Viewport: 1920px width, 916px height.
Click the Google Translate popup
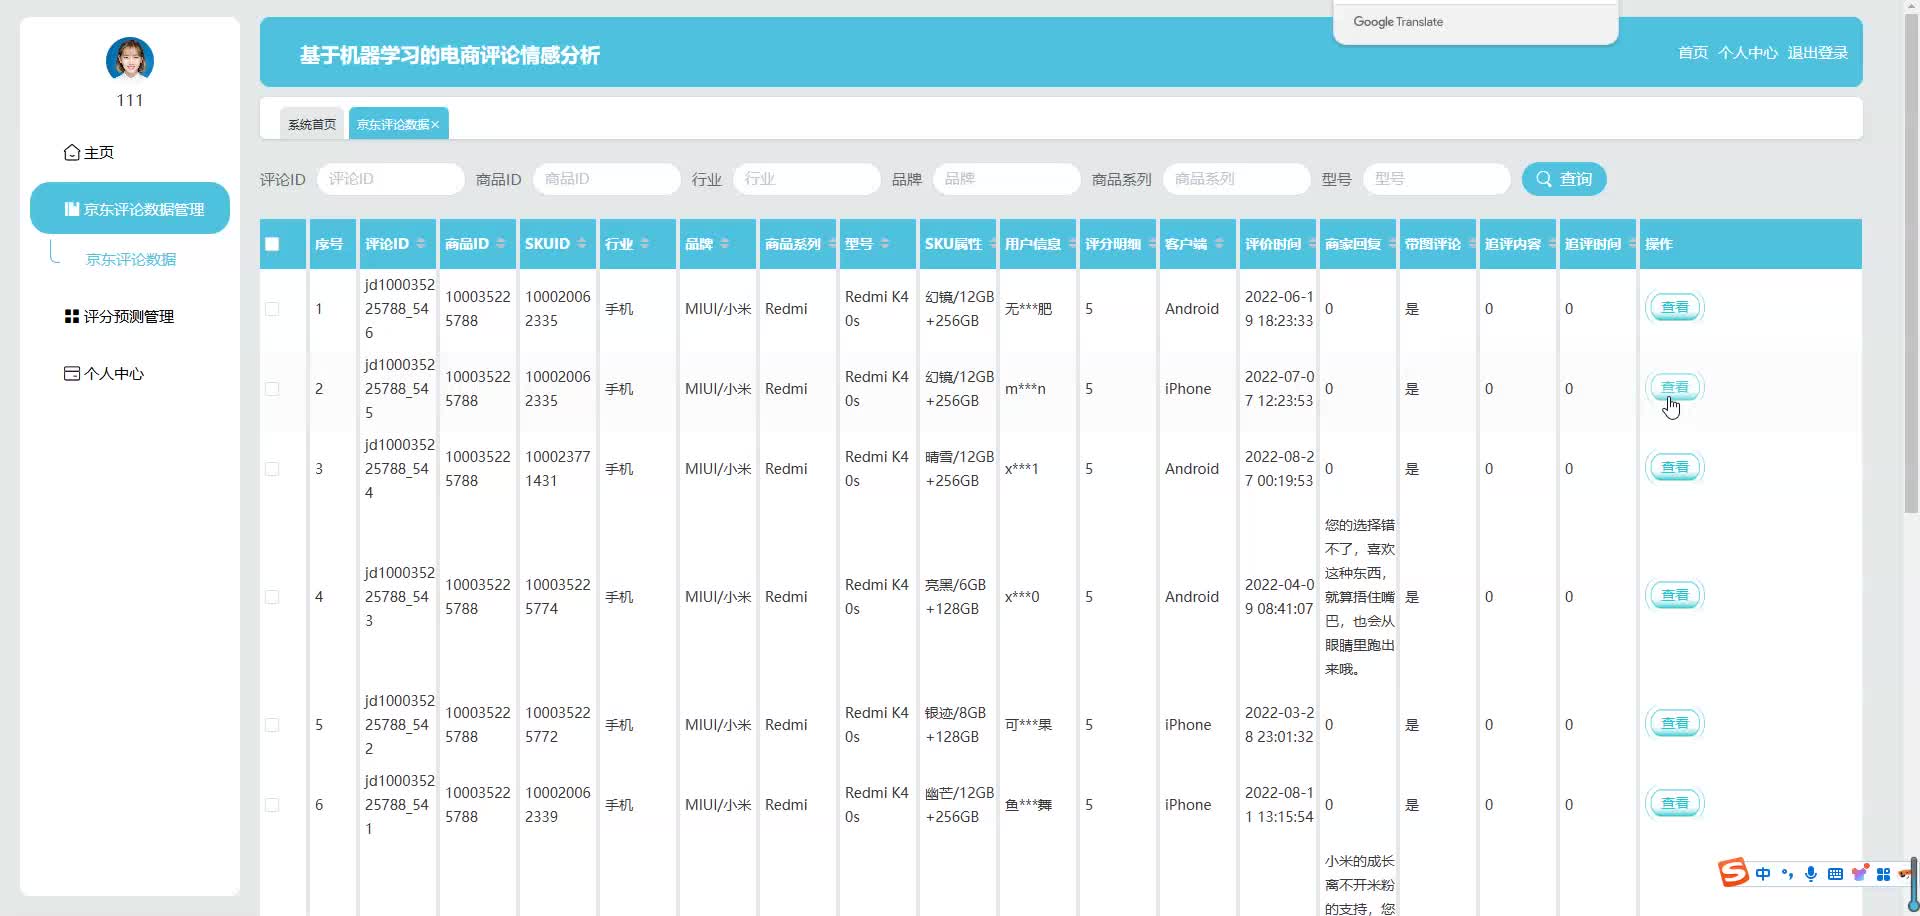tap(1476, 22)
